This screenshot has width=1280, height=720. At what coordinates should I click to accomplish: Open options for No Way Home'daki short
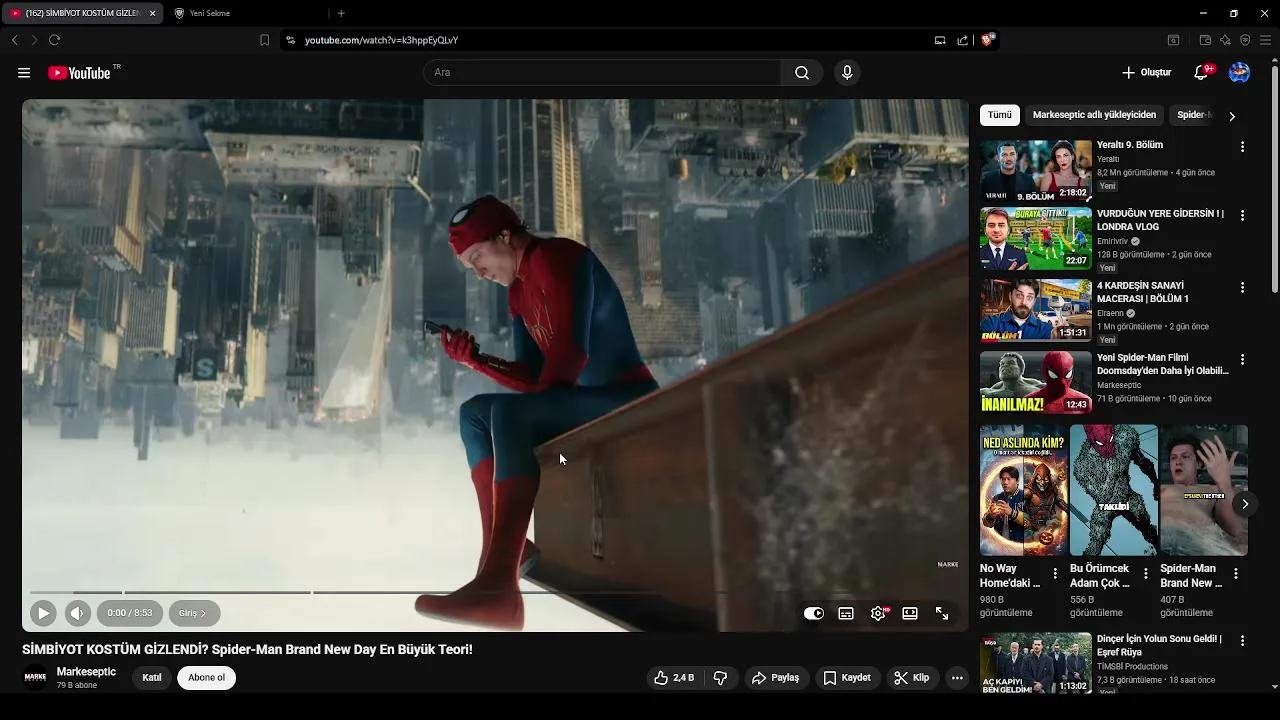coord(1055,574)
